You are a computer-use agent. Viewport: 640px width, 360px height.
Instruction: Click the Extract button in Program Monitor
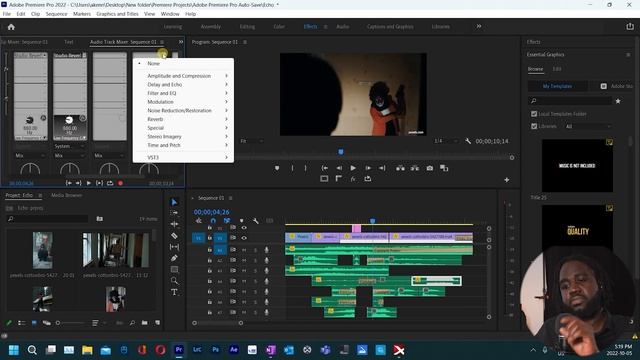[415, 168]
